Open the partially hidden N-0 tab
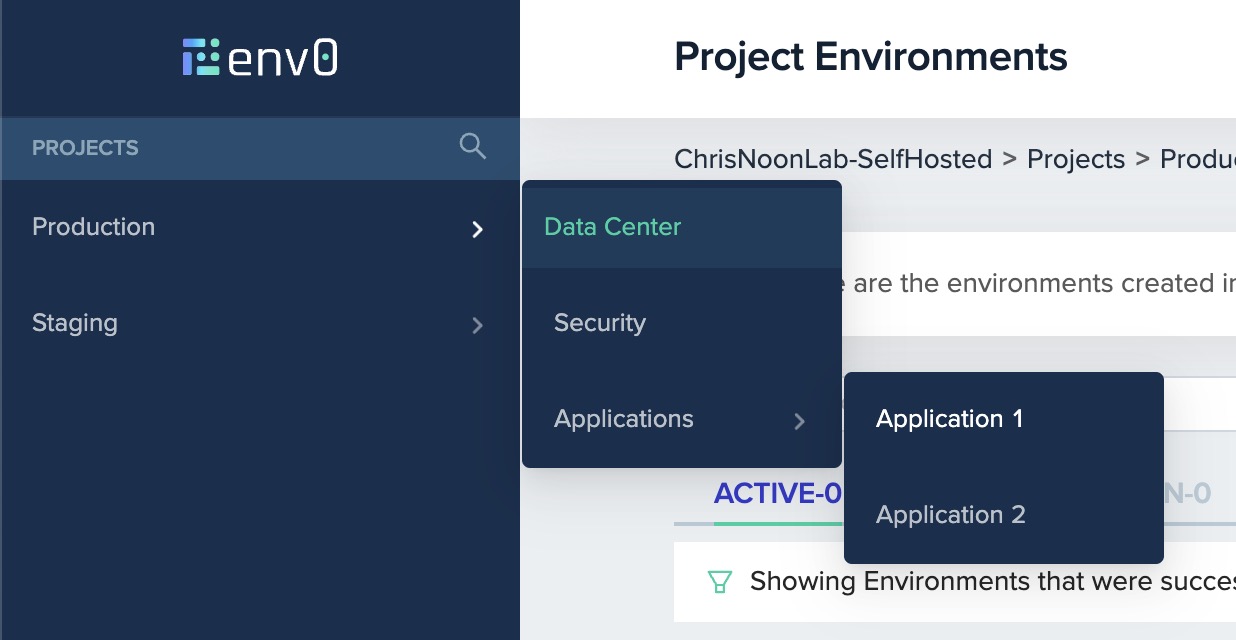 pyautogui.click(x=1190, y=492)
